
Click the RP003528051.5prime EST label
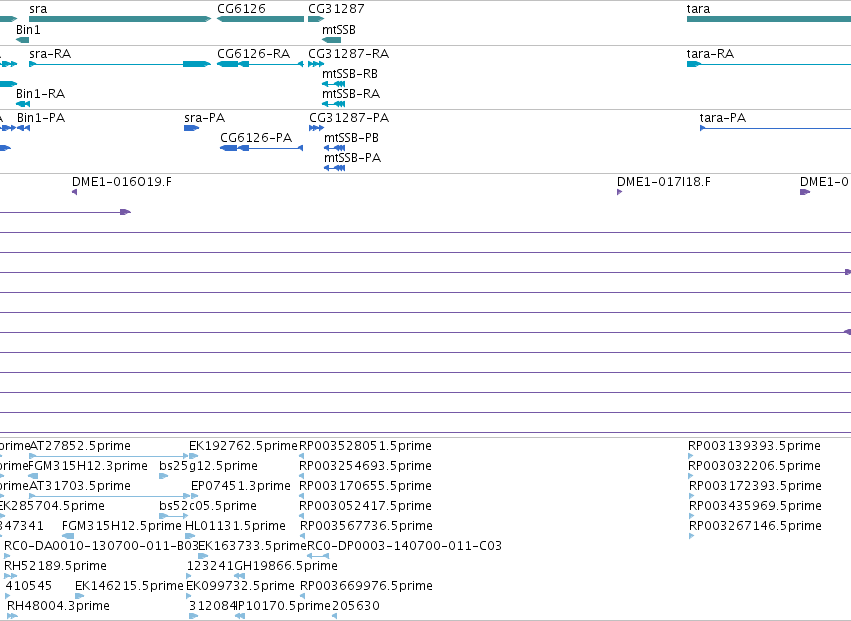pos(365,446)
